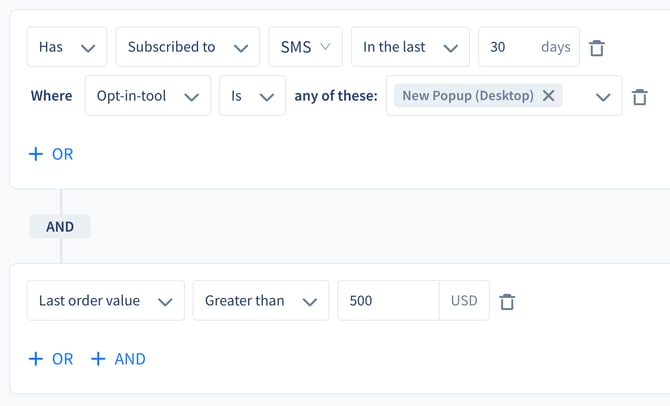Open the Subscribed to dropdown

pyautogui.click(x=188, y=47)
